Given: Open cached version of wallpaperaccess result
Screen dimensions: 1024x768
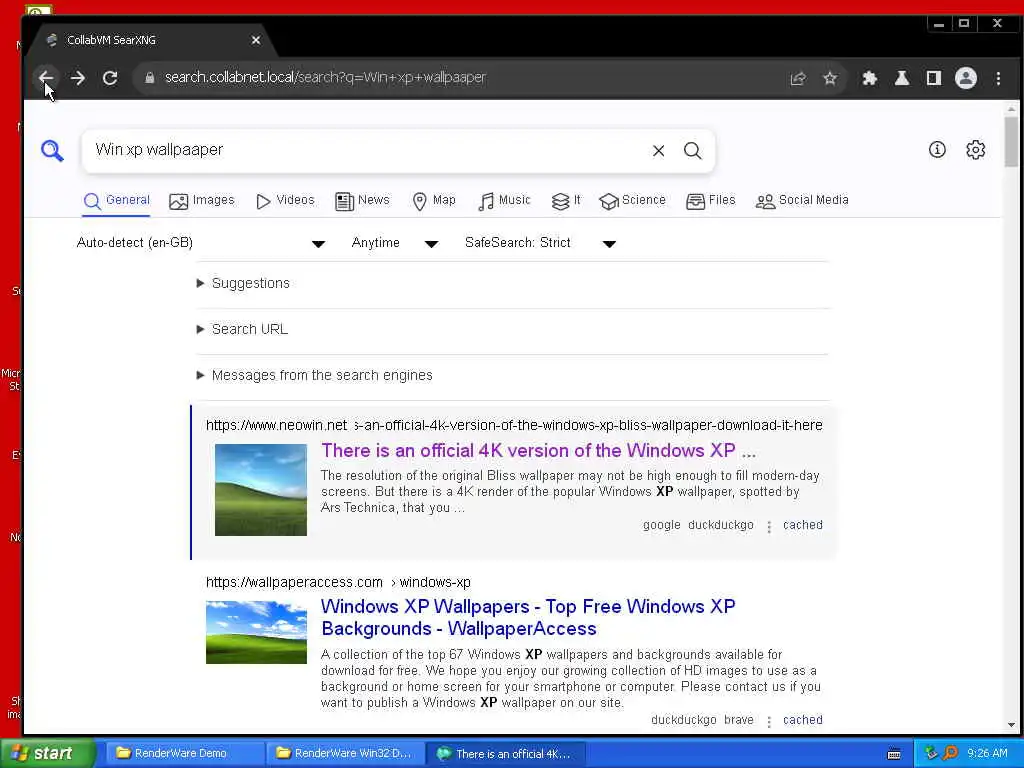Looking at the screenshot, I should pyautogui.click(x=803, y=720).
